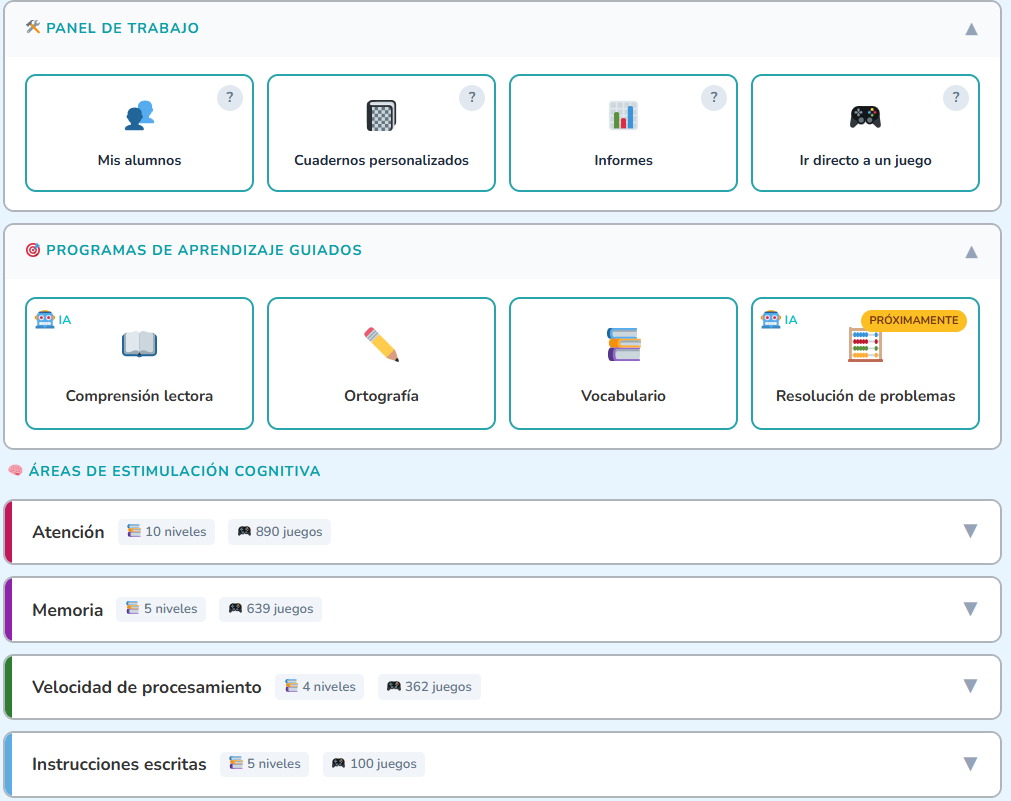Click the abacus icon of Resolución de problemas
The height and width of the screenshot is (801, 1011).
(865, 345)
